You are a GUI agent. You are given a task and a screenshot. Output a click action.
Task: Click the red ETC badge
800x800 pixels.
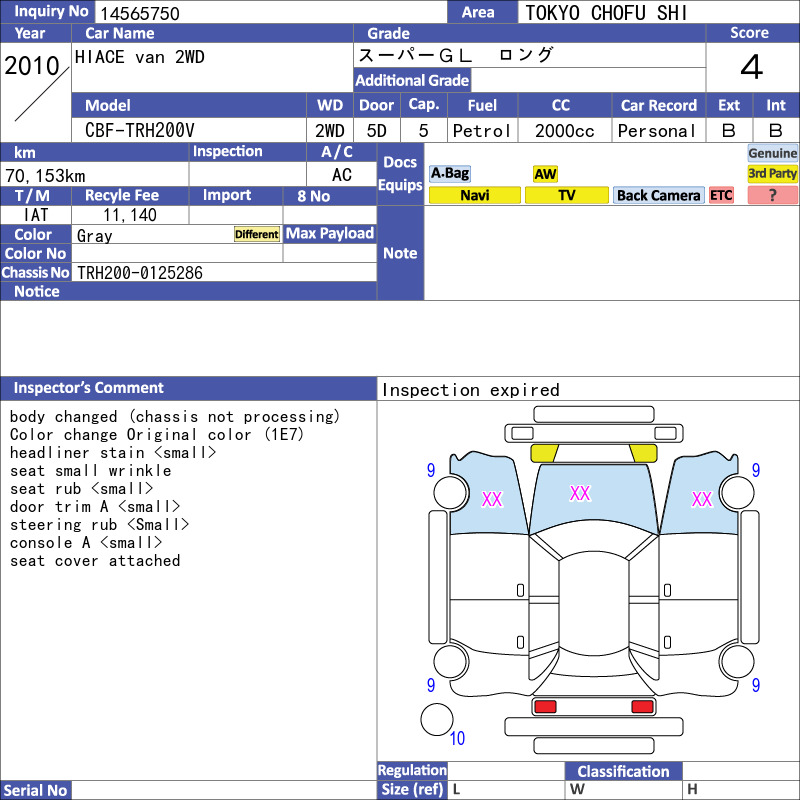click(x=721, y=195)
